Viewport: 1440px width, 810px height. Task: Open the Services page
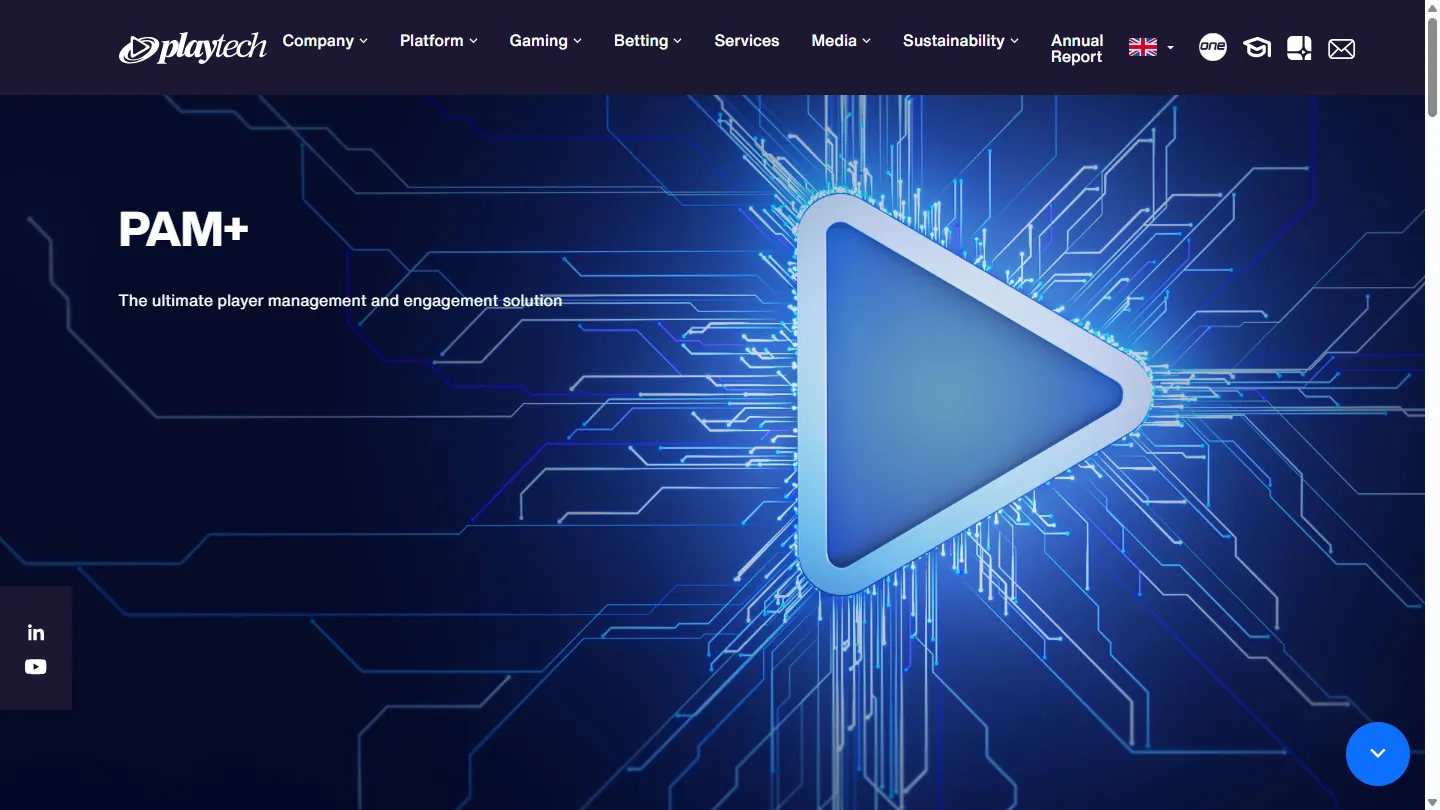(747, 41)
